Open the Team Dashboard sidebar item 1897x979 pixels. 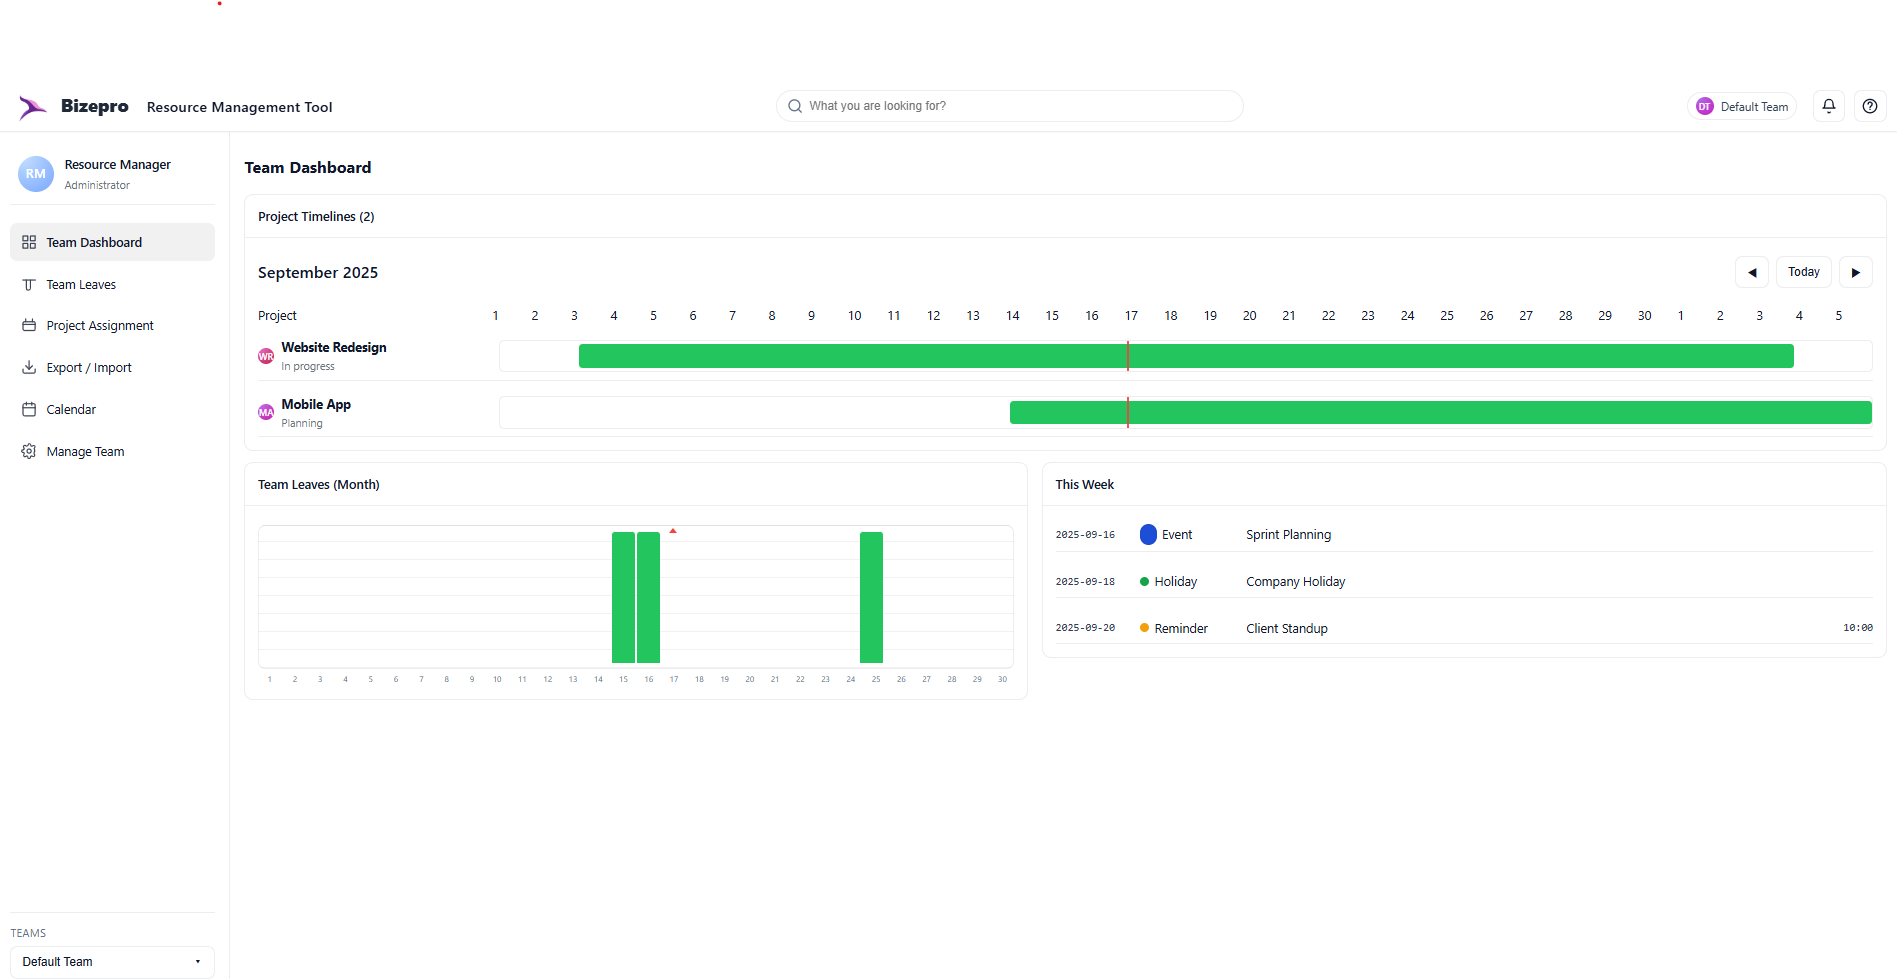point(93,242)
